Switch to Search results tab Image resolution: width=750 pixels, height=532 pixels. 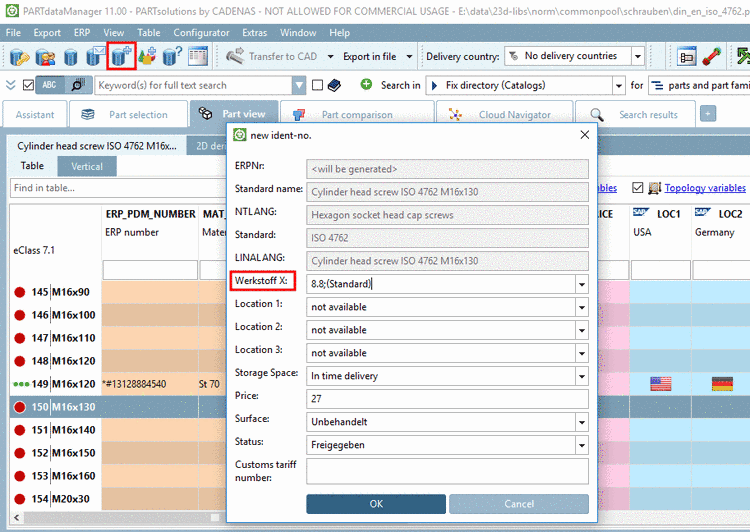[x=635, y=114]
